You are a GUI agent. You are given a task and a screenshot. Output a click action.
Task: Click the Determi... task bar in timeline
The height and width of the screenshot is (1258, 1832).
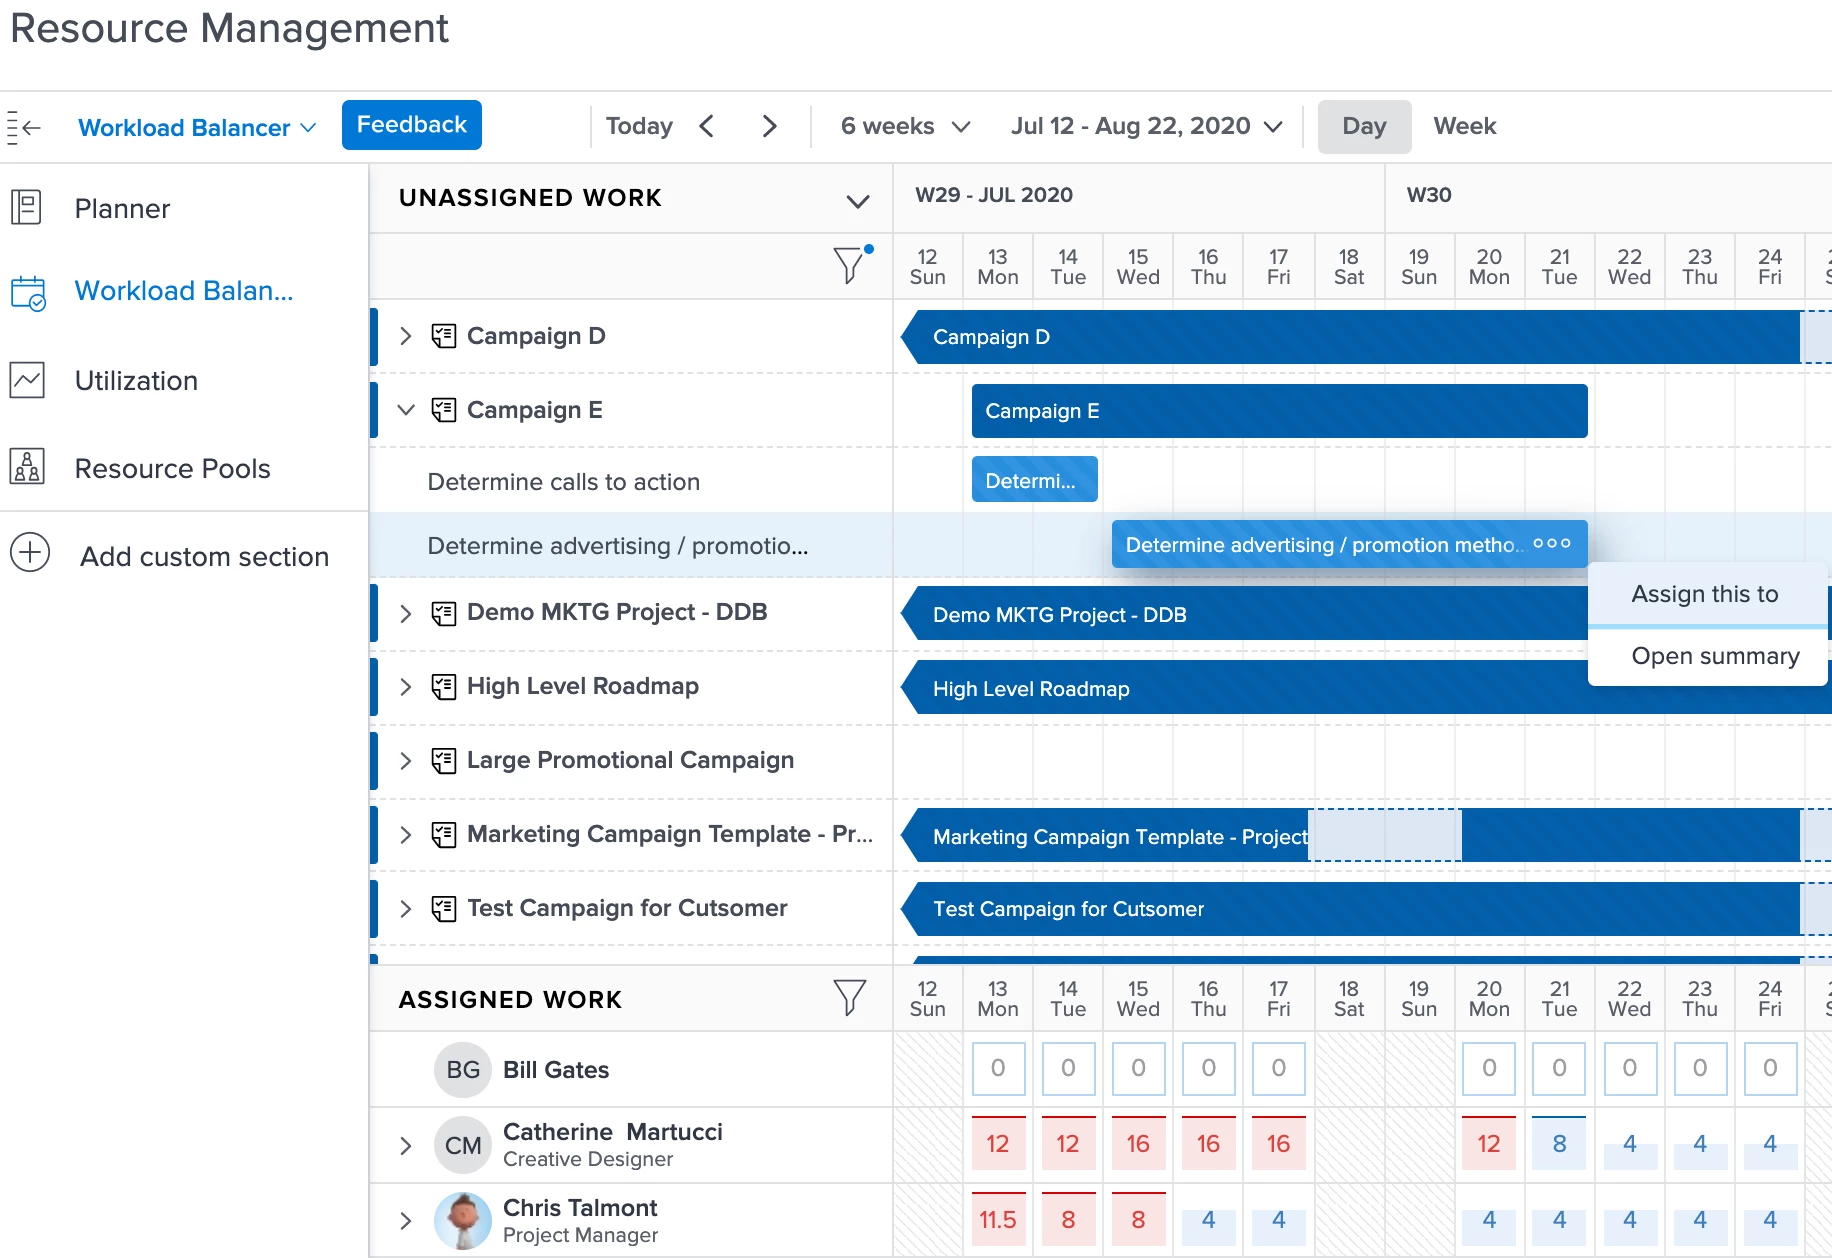click(1034, 479)
